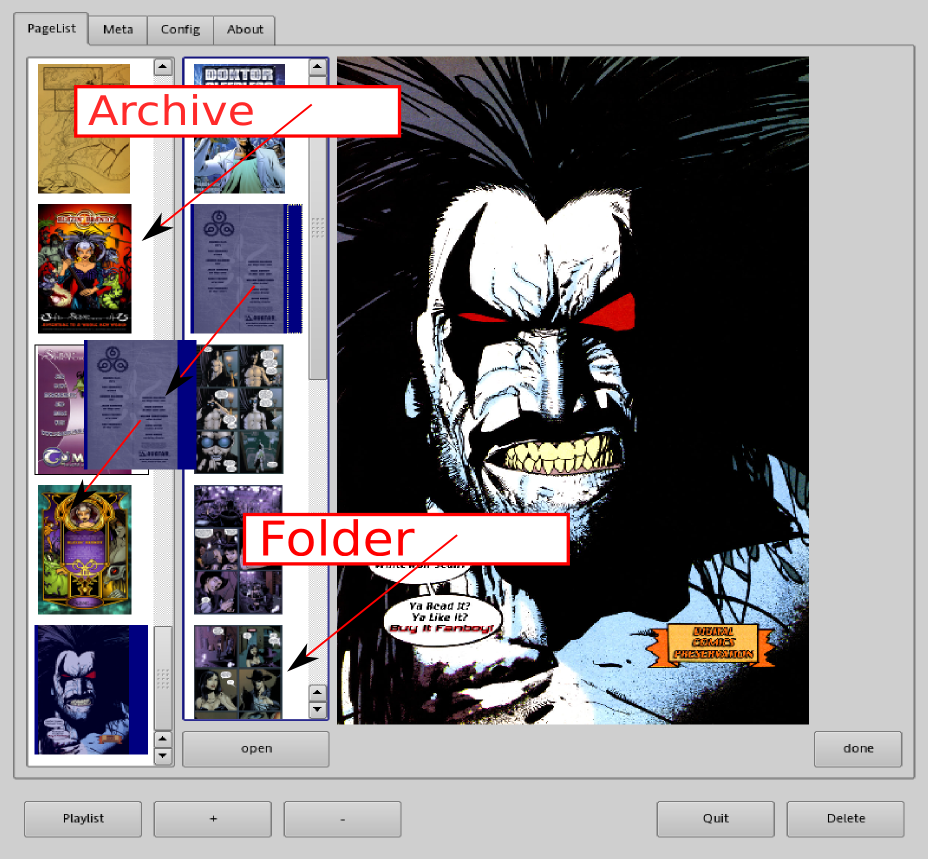Click folder list scroll-up arrow near bottom
The height and width of the screenshot is (859, 928).
(318, 693)
